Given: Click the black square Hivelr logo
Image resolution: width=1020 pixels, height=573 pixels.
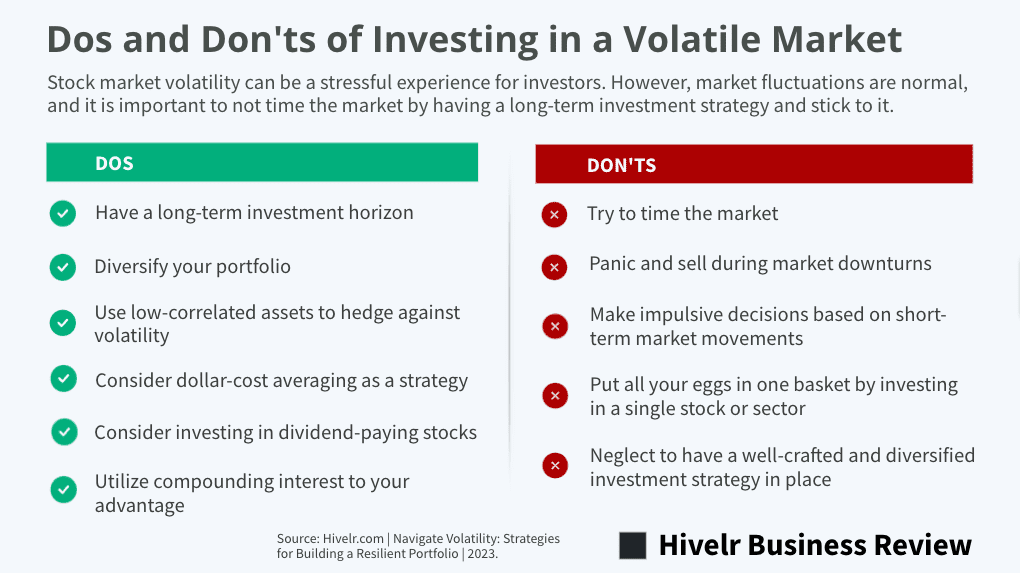Looking at the screenshot, I should (633, 545).
